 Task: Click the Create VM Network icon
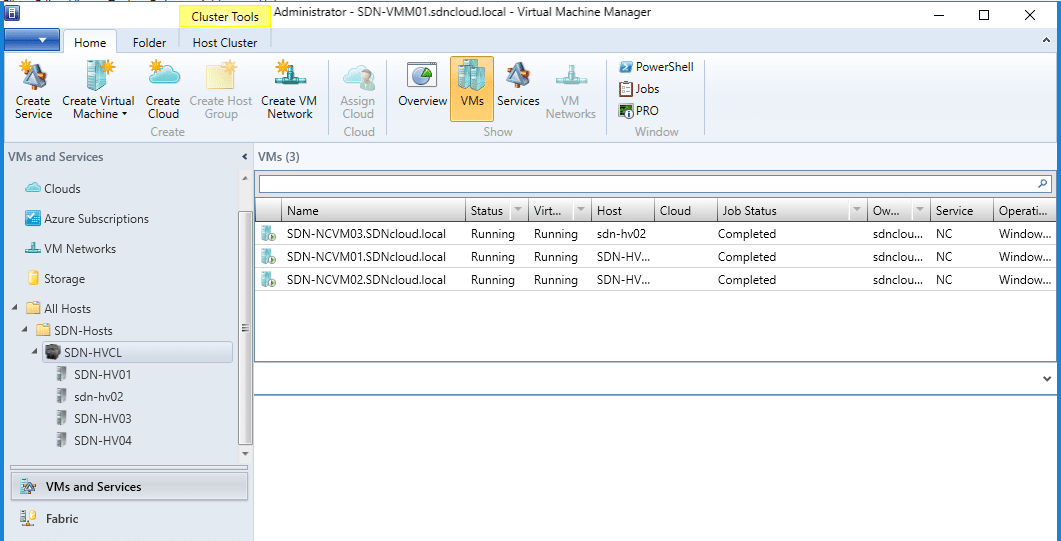coord(289,90)
